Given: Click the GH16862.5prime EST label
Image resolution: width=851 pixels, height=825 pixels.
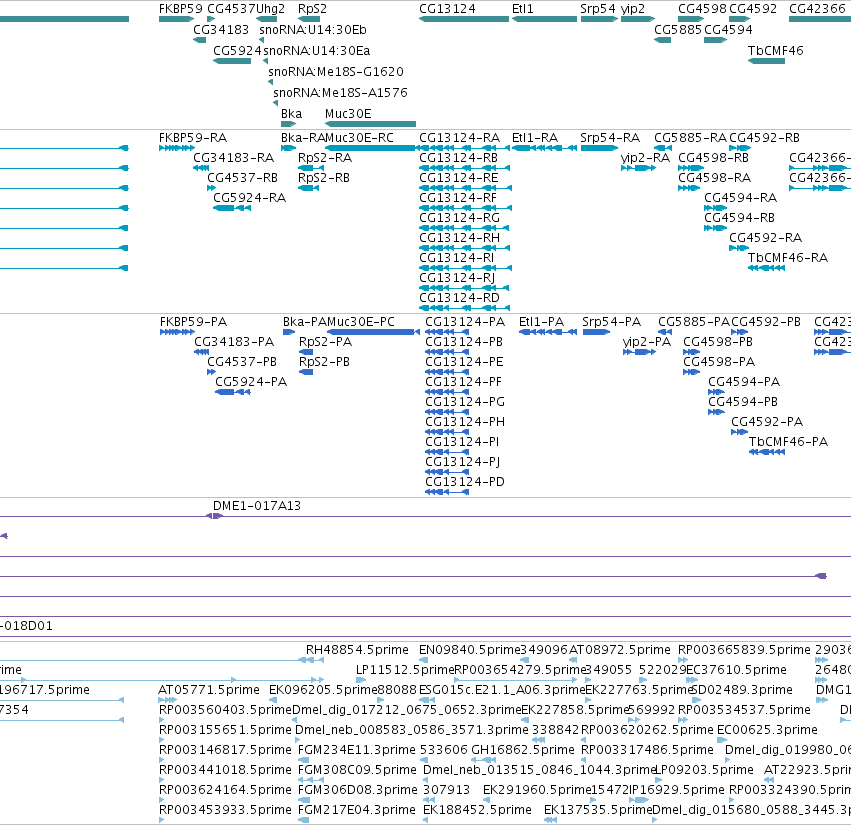Looking at the screenshot, I should (x=523, y=750).
